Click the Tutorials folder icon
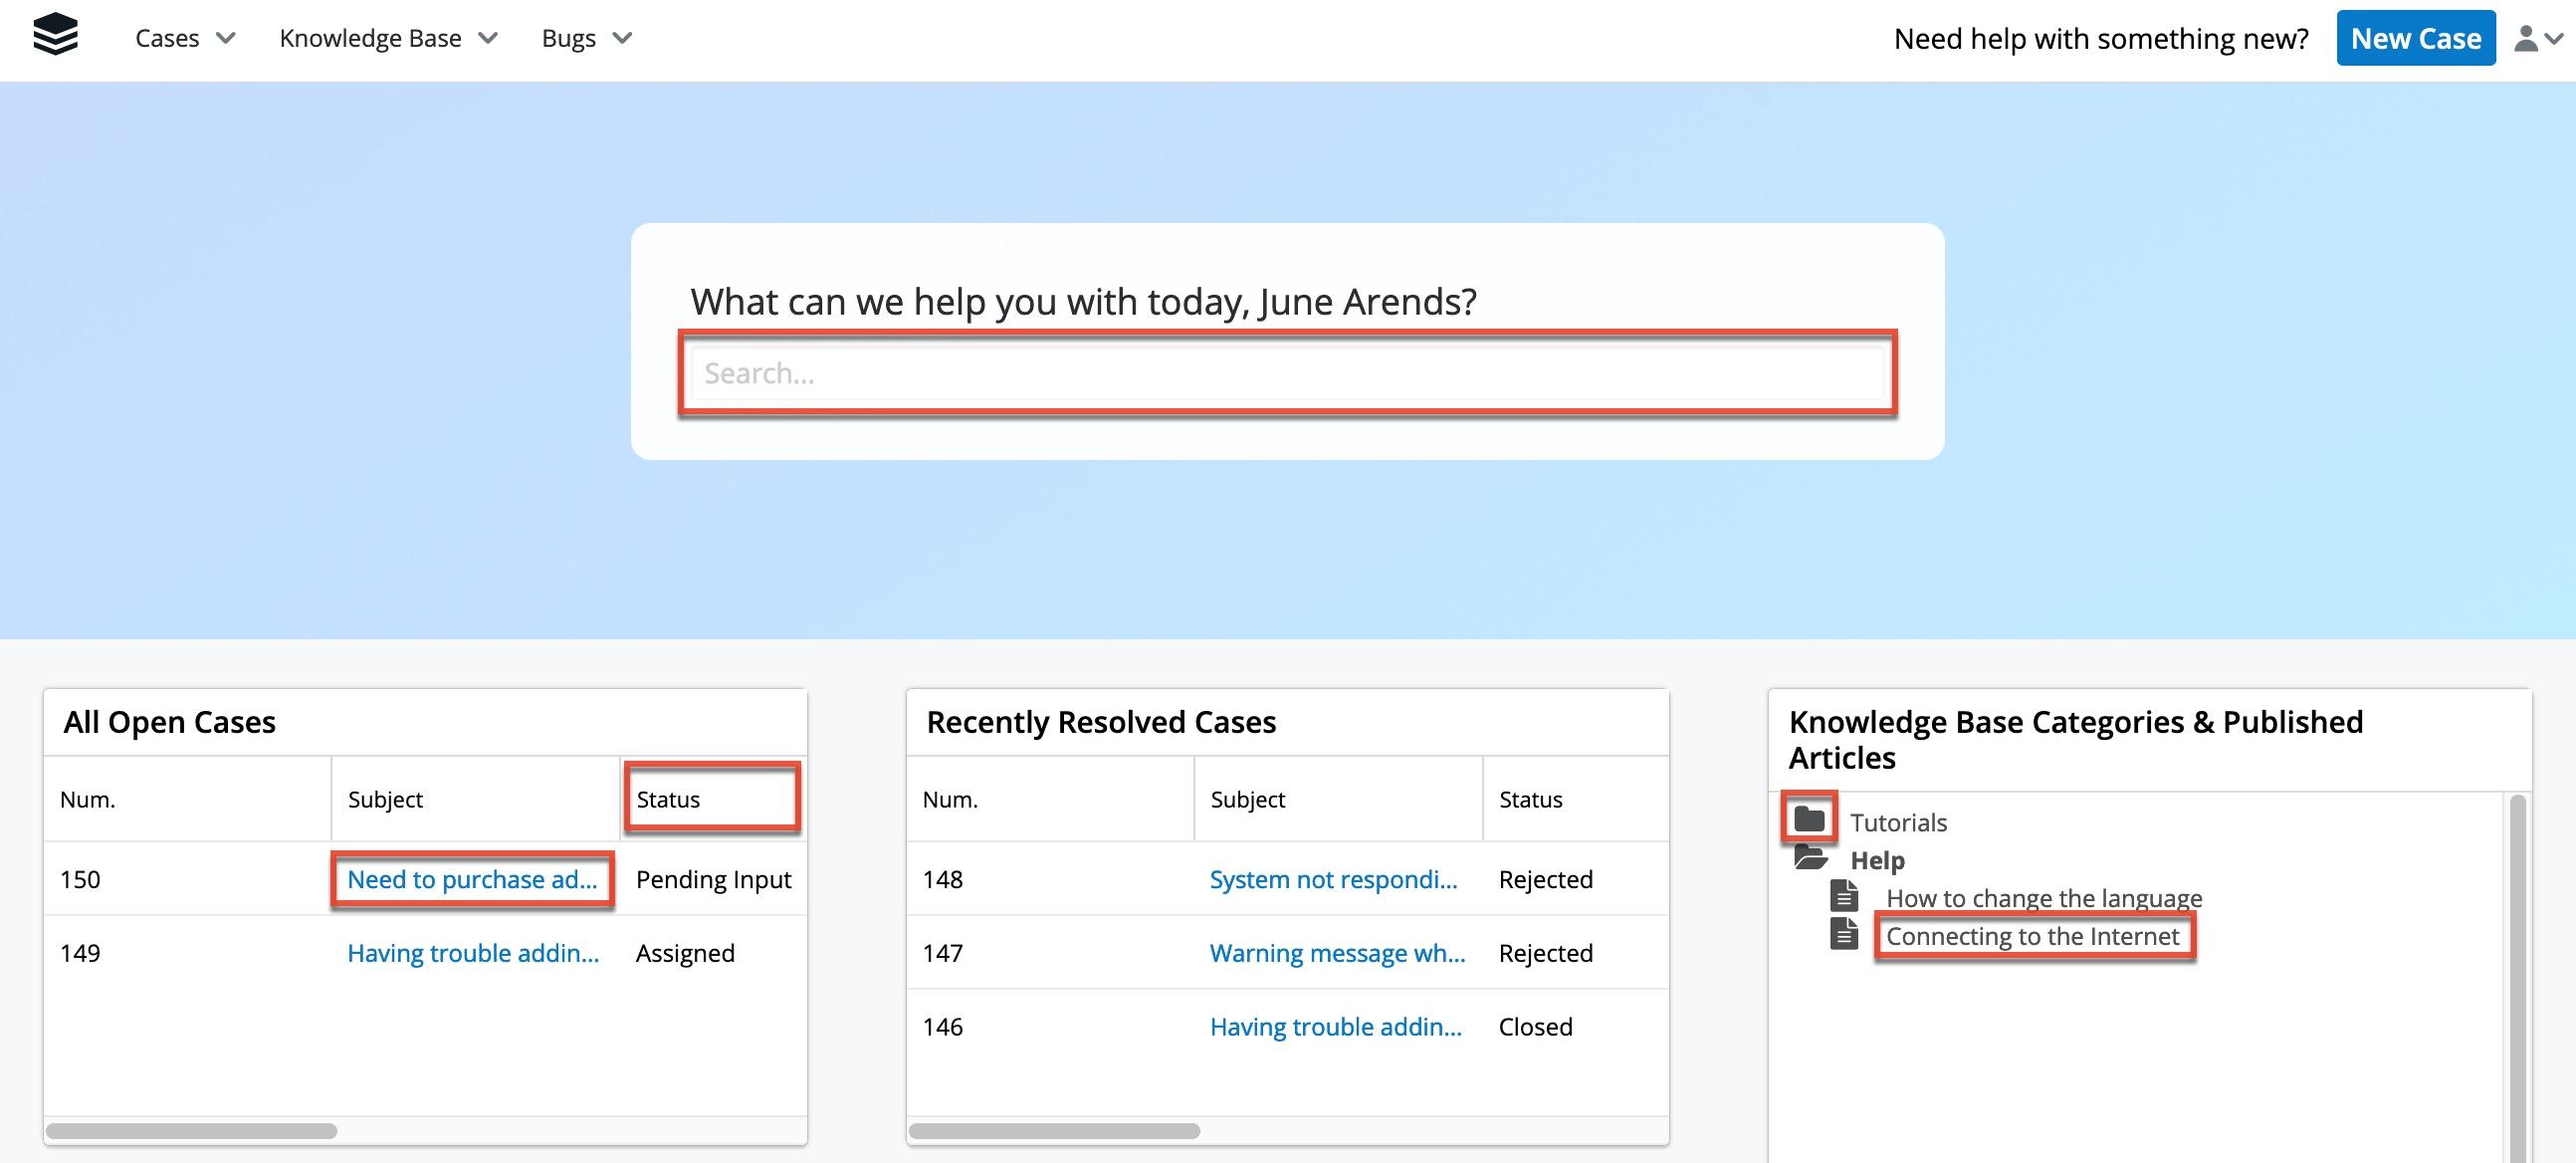 click(x=1808, y=820)
